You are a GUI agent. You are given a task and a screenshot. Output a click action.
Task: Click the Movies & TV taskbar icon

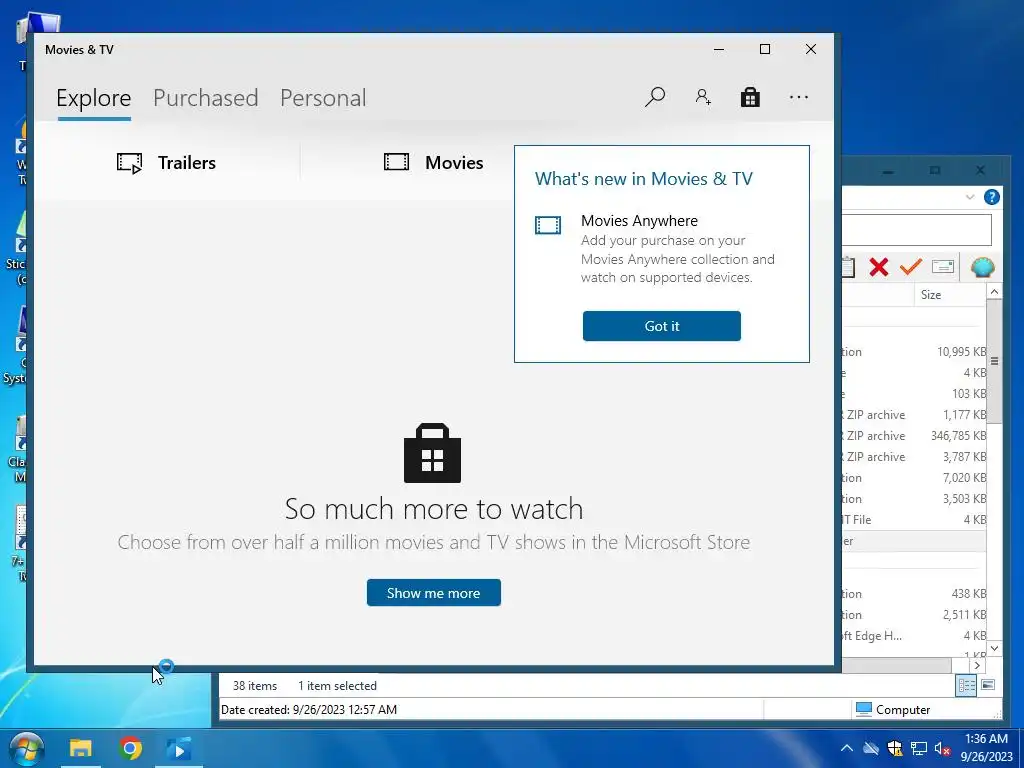click(178, 748)
